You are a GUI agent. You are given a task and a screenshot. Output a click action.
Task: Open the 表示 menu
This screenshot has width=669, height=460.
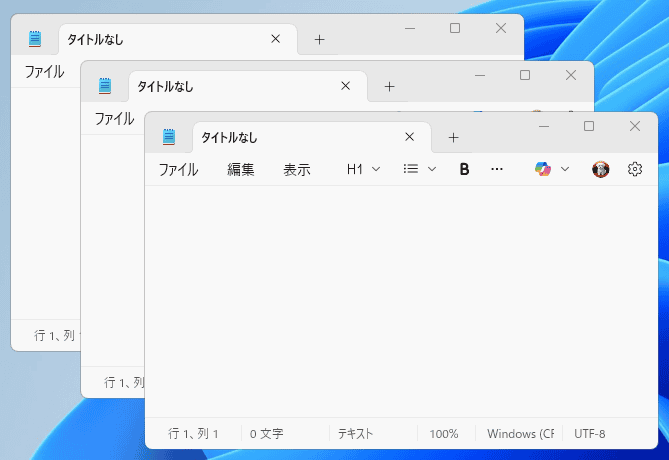(x=297, y=170)
